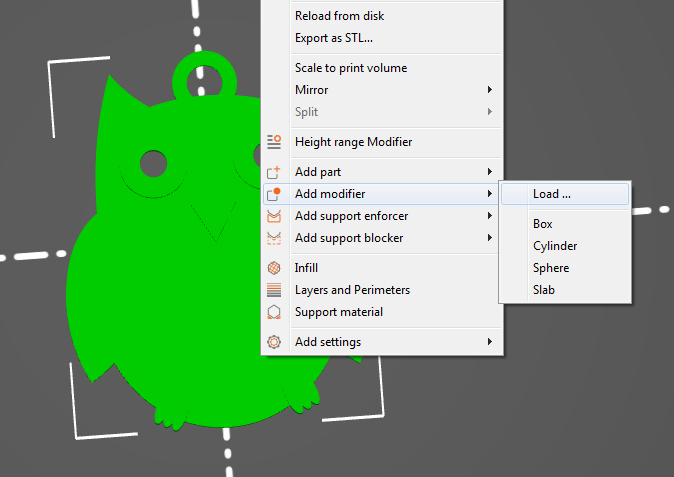The height and width of the screenshot is (477, 674).
Task: Add a Box modifier
Action: pos(542,224)
